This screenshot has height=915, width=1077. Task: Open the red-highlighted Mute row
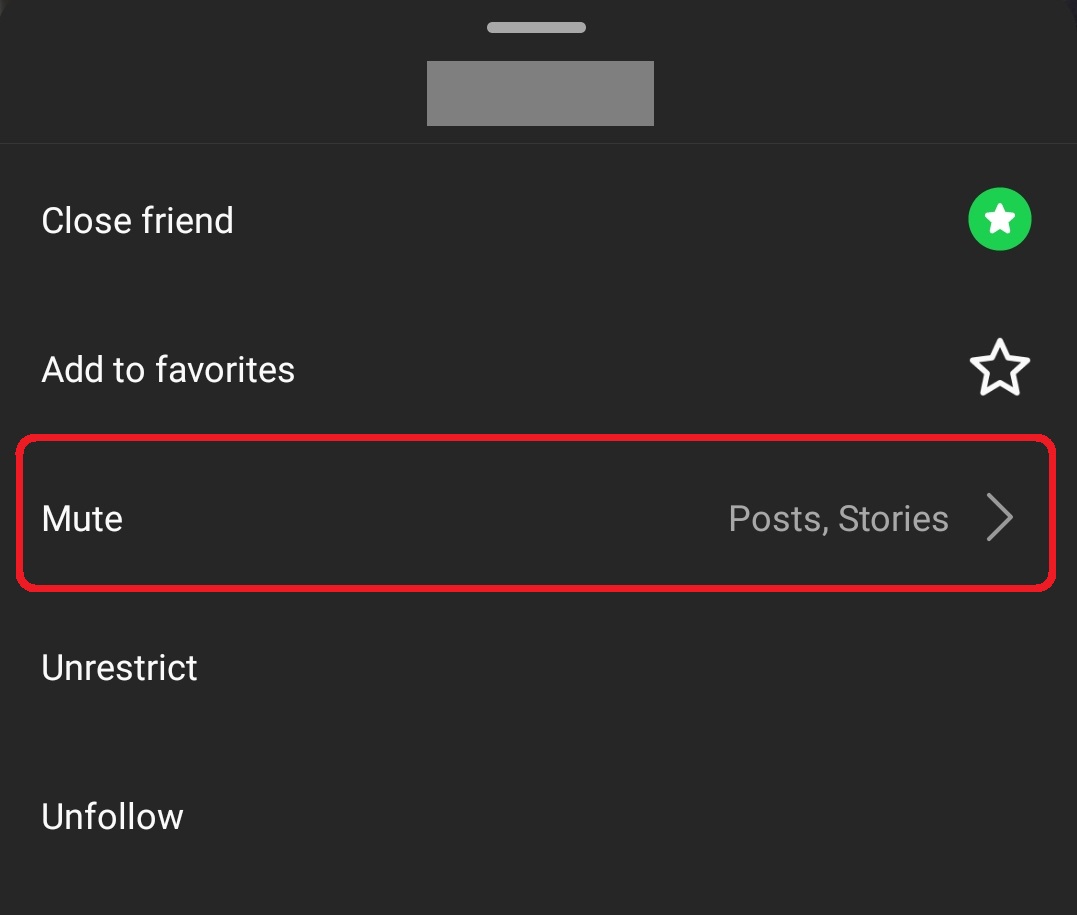(536, 512)
